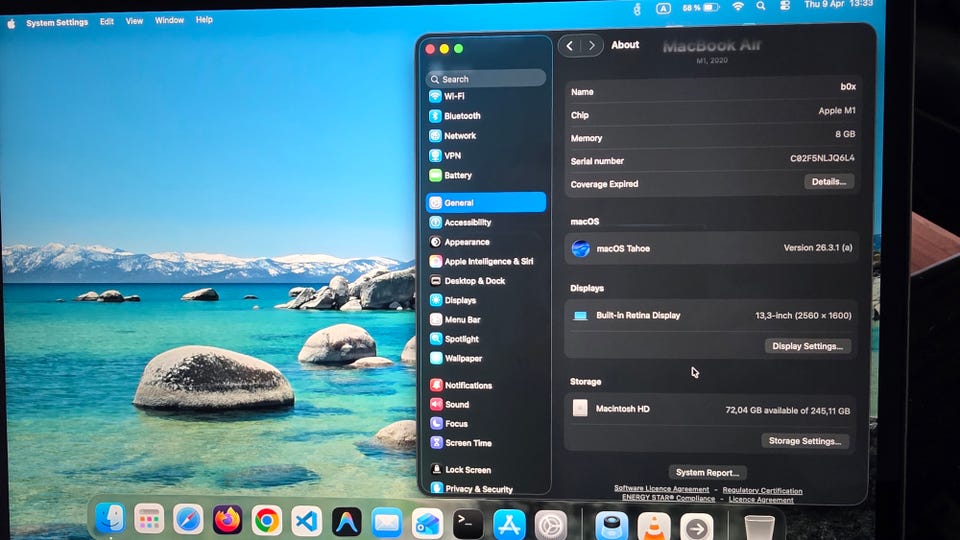
Task: Click the Search field in sidebar
Action: [x=487, y=78]
